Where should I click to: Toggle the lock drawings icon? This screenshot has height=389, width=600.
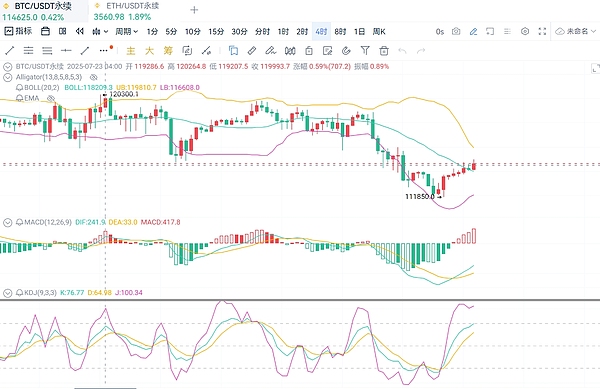309,50
